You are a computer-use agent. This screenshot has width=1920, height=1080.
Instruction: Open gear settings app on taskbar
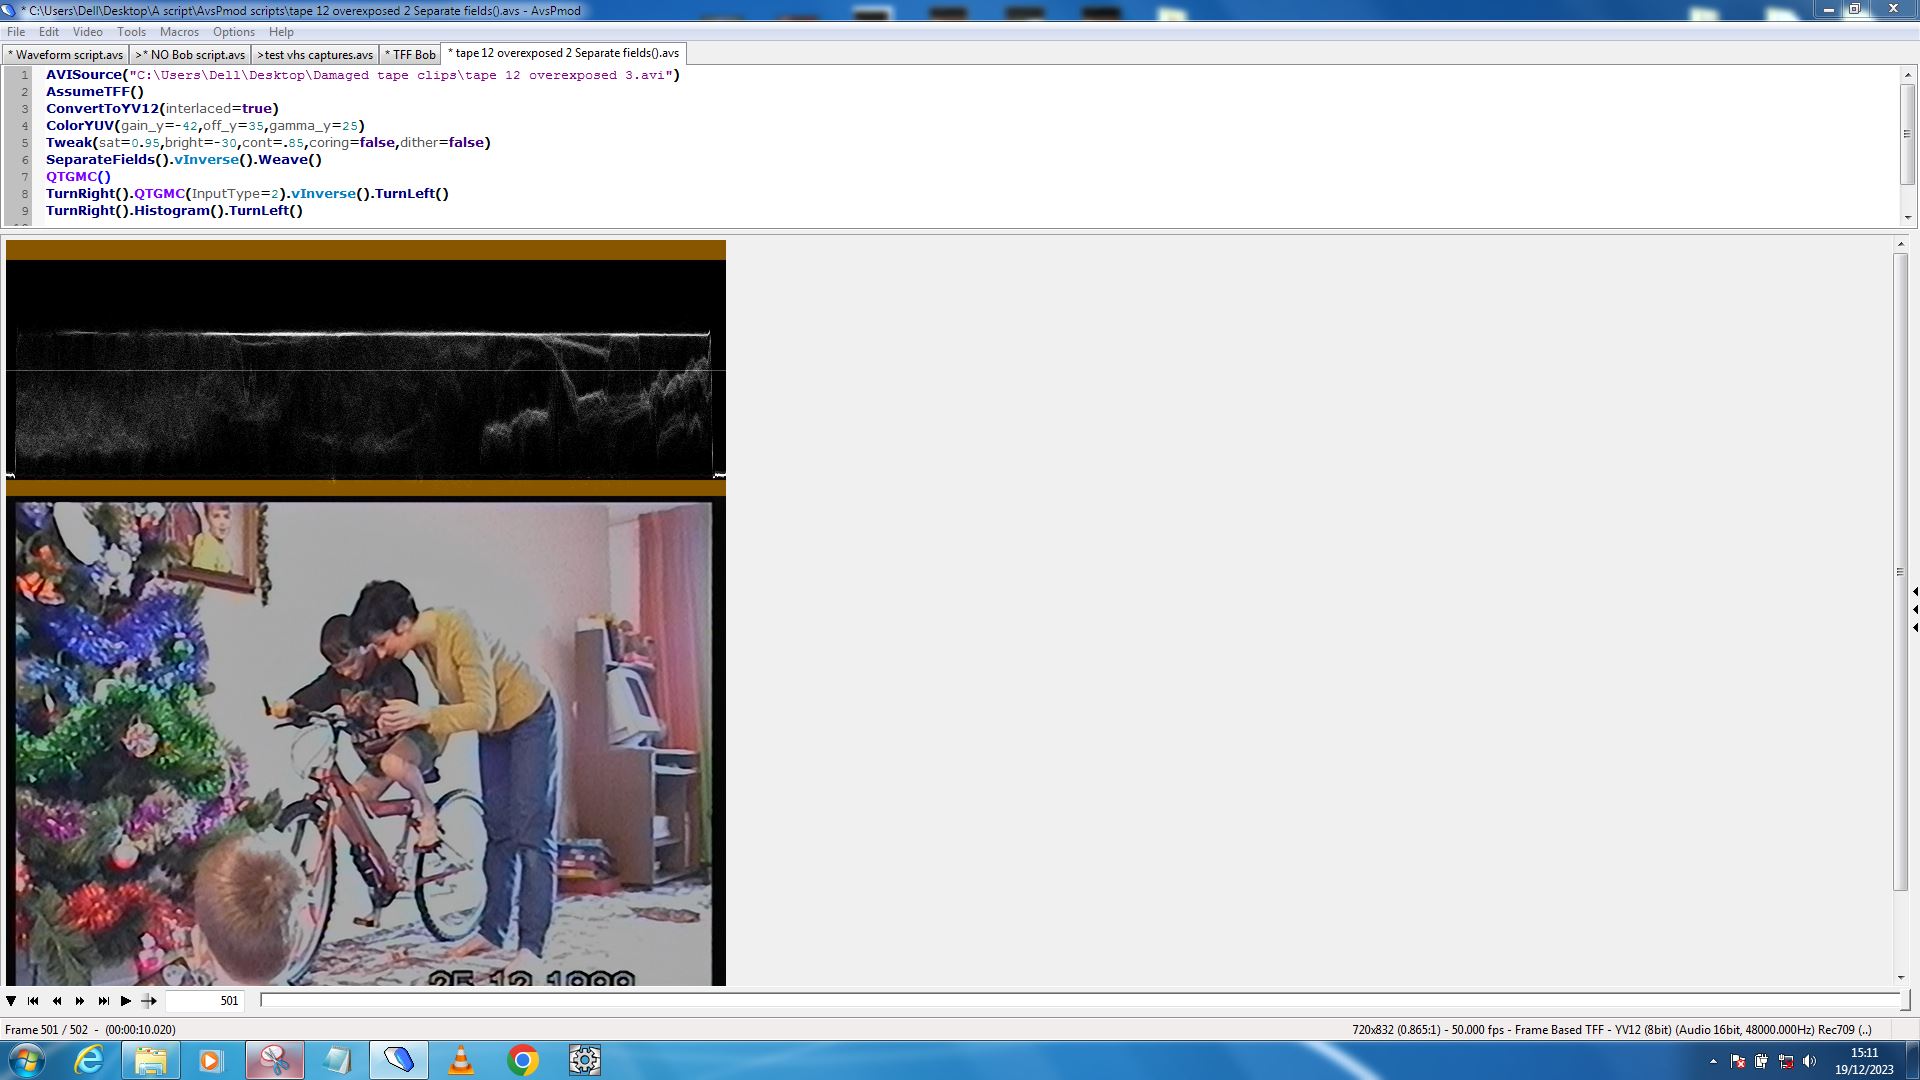point(585,1060)
